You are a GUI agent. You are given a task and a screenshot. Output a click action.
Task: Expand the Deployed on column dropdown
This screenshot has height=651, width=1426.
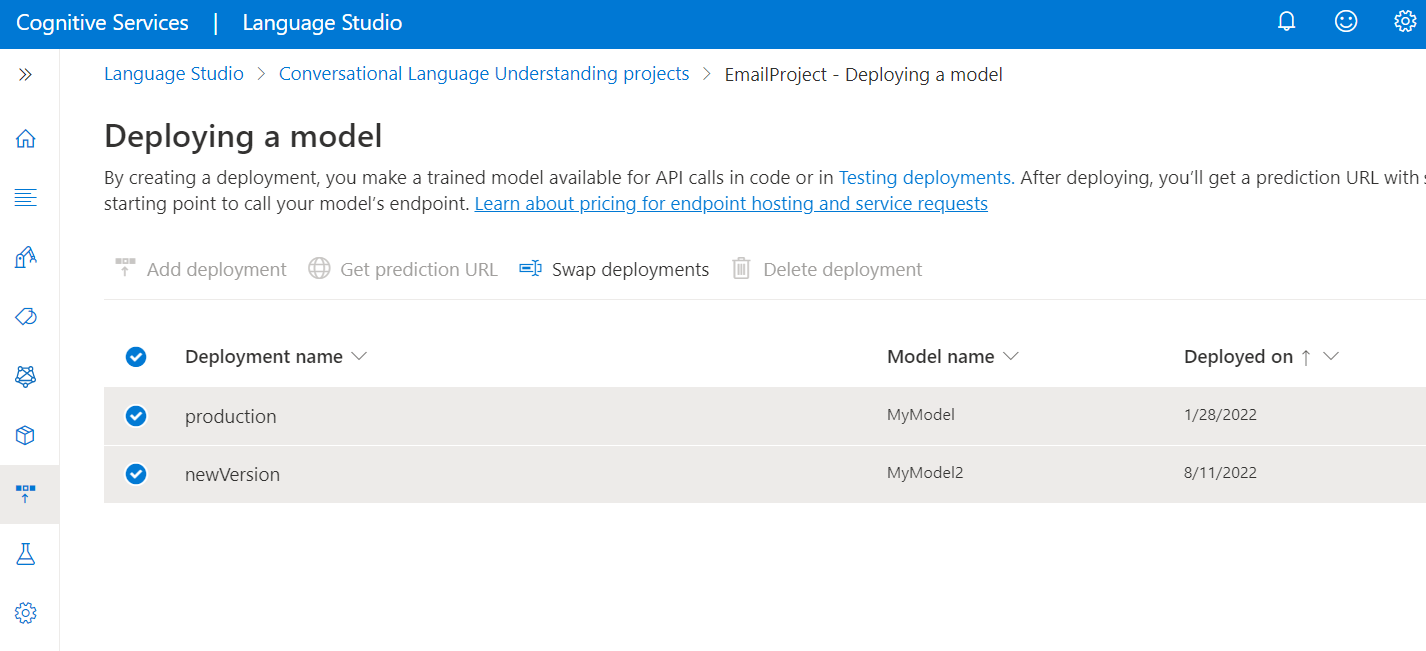coord(1331,357)
